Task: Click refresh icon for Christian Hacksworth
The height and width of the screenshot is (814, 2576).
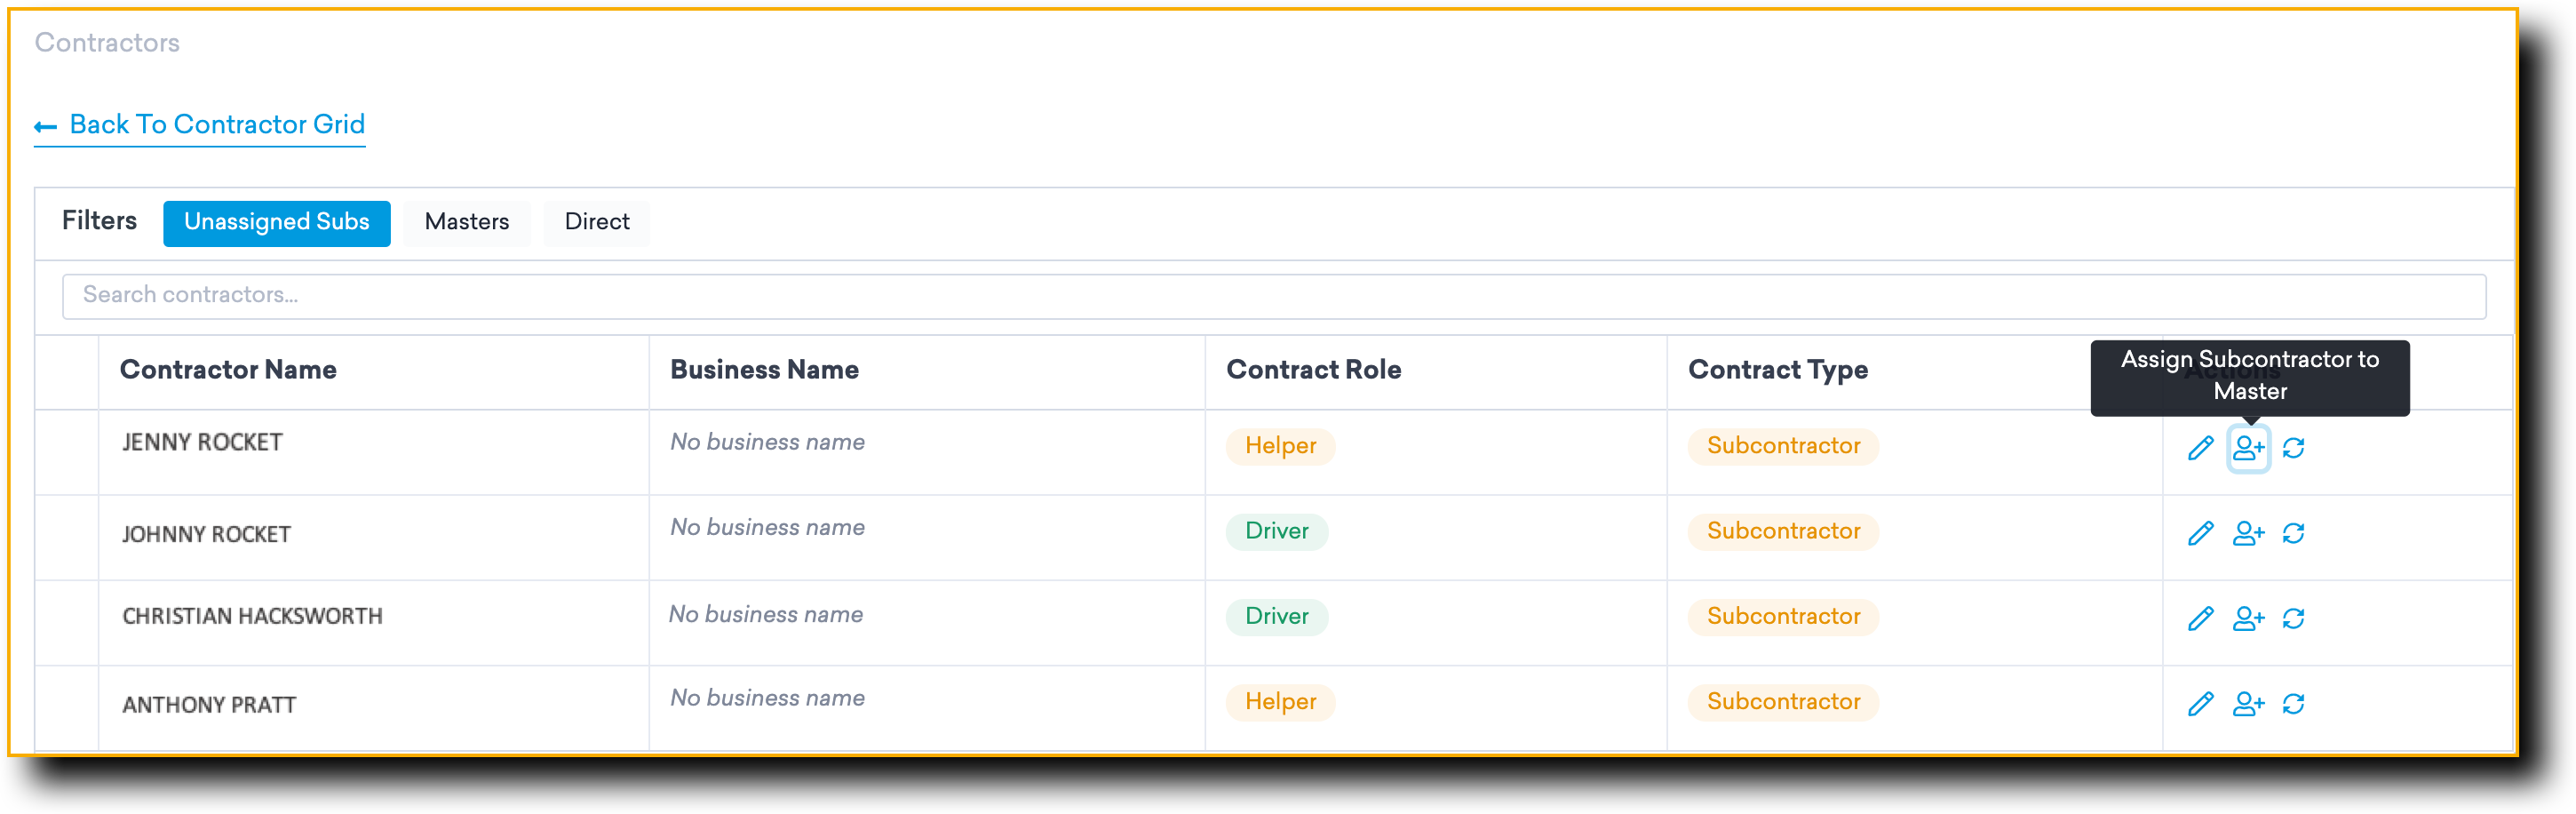Action: coord(2293,619)
